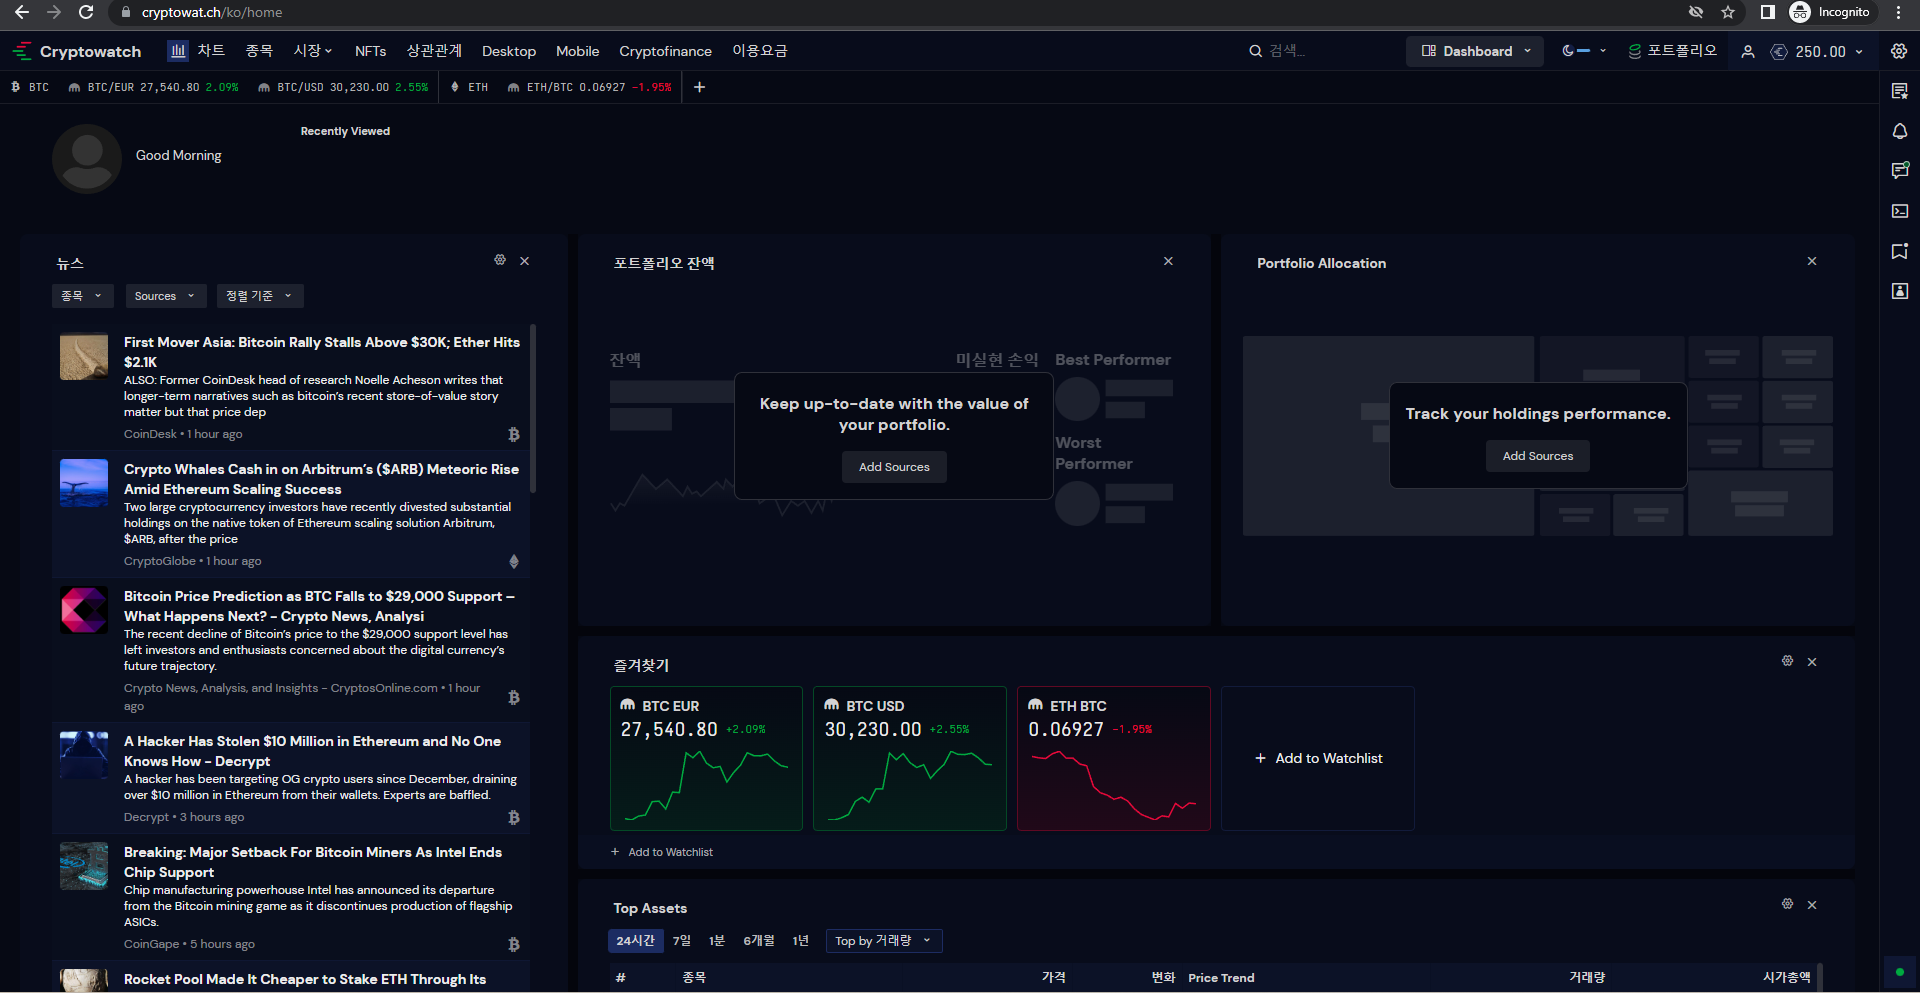Click the ETH/BTC 0.06927 ticker

589,88
